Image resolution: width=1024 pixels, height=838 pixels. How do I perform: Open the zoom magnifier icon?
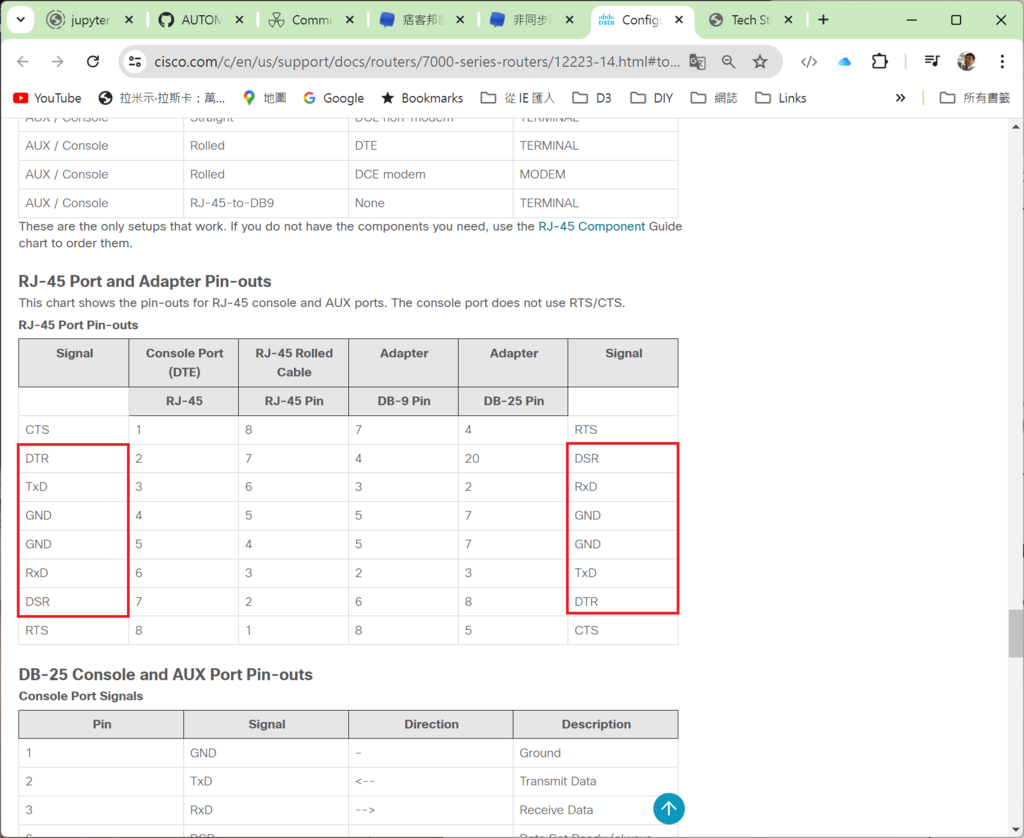pos(728,61)
